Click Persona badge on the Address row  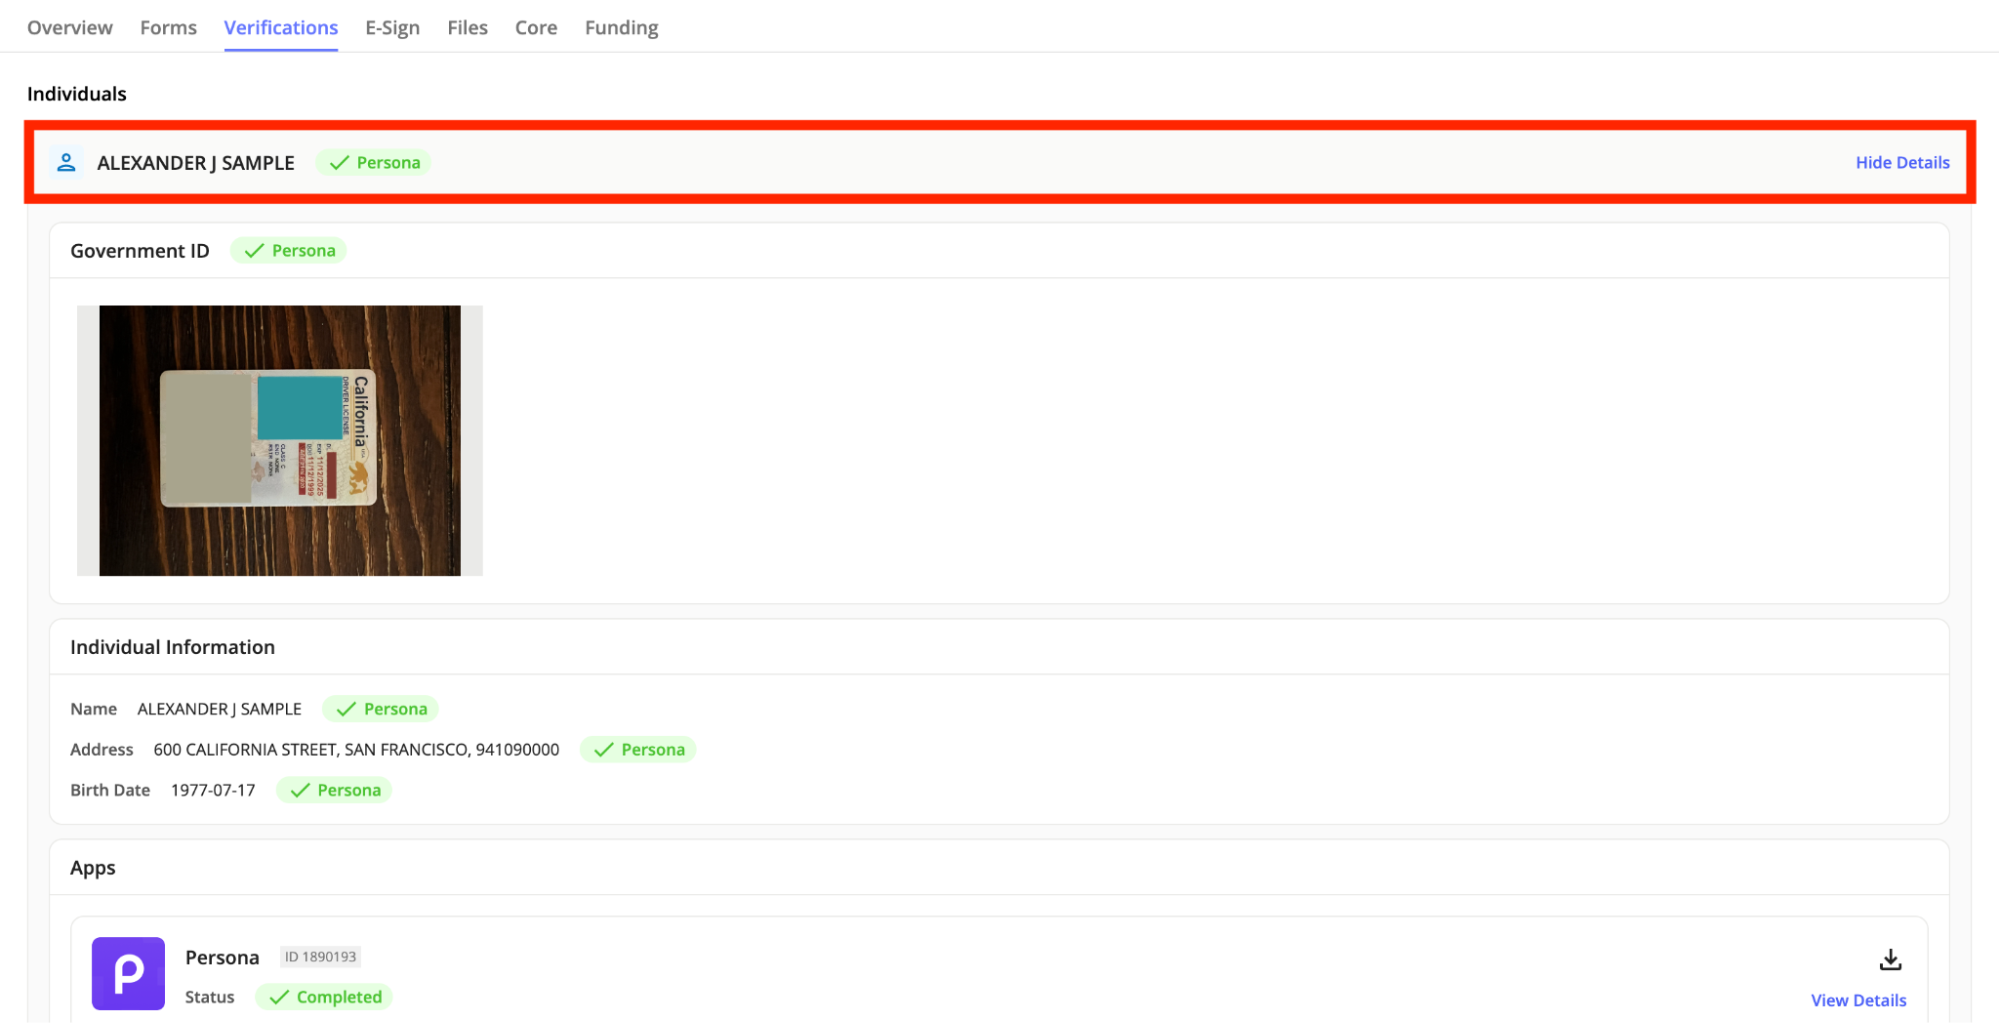(638, 749)
